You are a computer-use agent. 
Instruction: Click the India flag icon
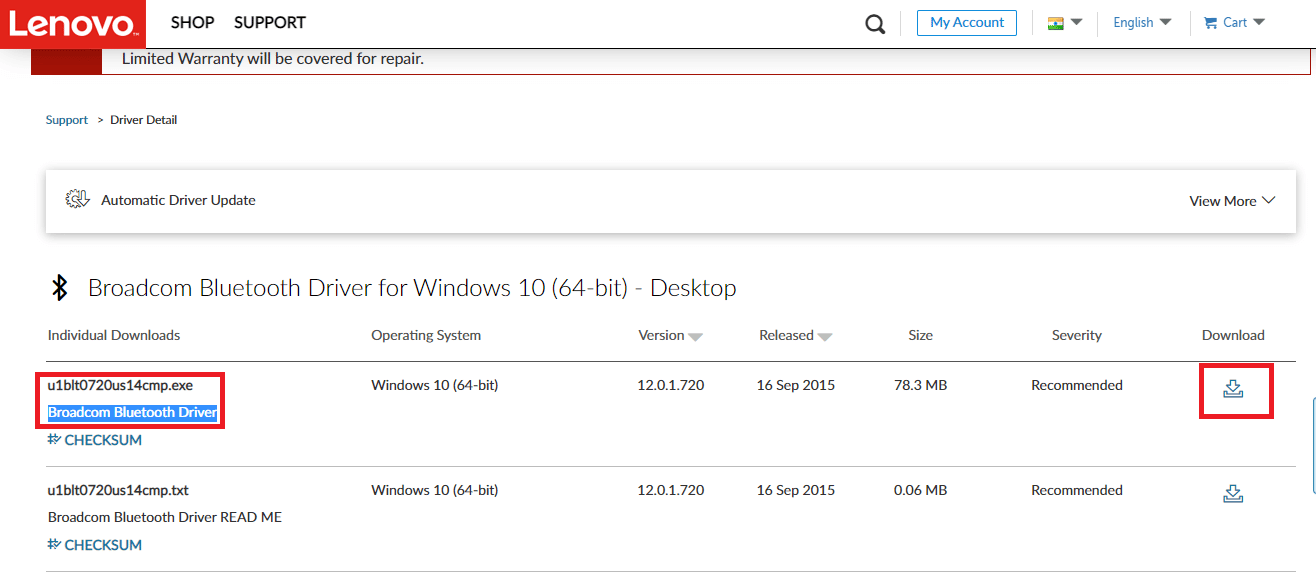1055,23
